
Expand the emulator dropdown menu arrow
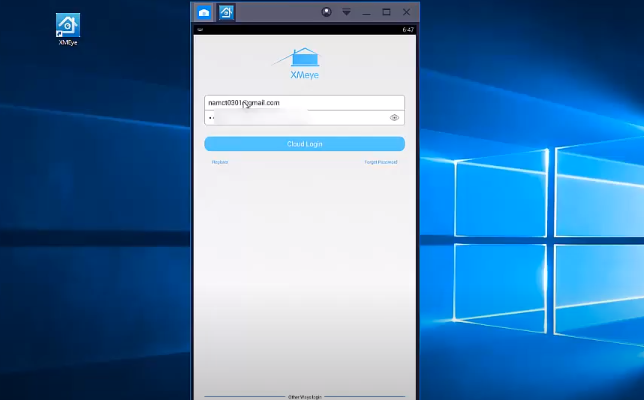(x=346, y=12)
